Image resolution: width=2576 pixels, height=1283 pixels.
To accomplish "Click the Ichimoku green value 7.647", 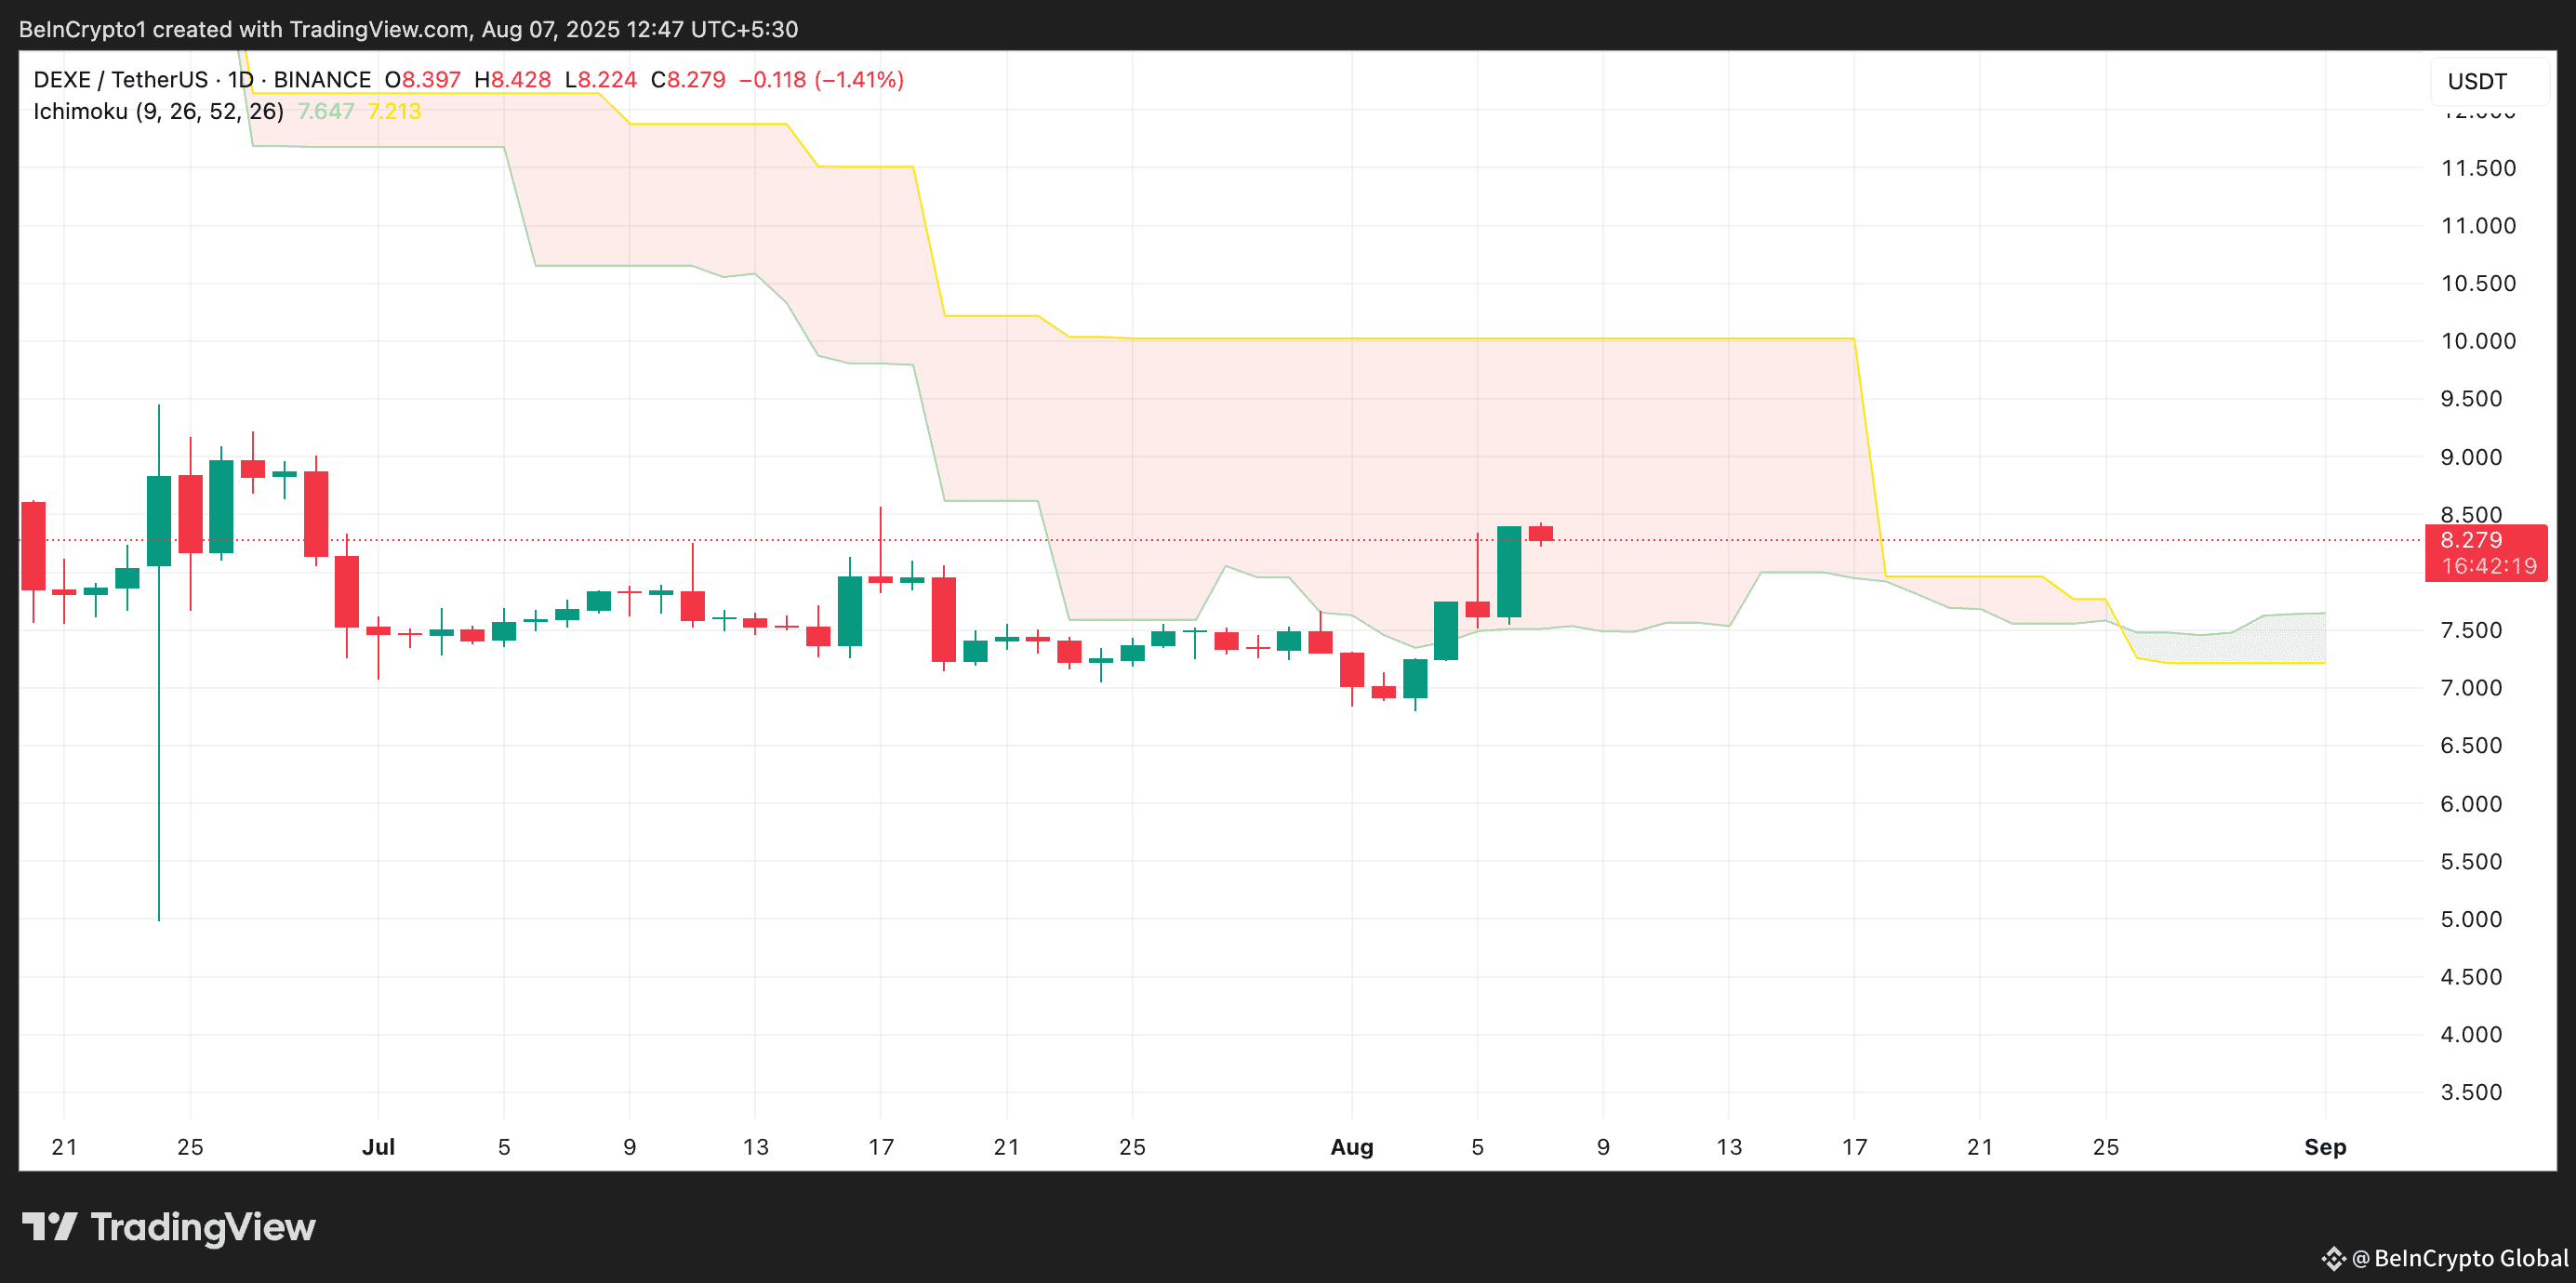I will click(x=326, y=111).
